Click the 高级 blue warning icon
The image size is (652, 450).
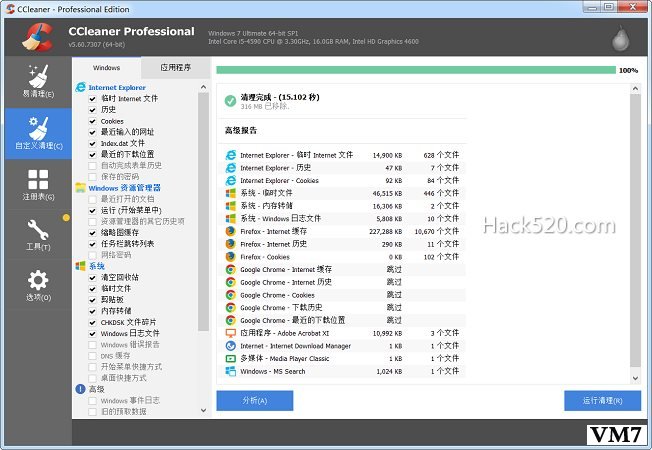click(80, 389)
